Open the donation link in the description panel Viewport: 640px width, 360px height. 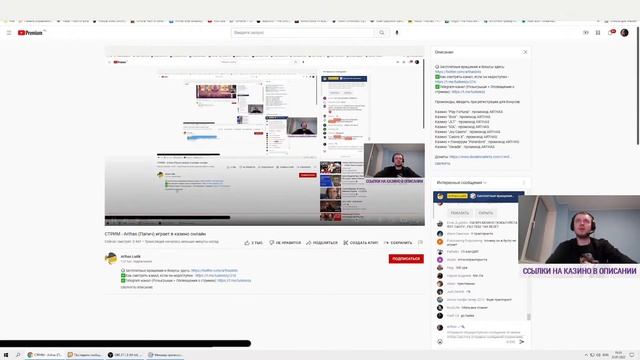tap(480, 157)
